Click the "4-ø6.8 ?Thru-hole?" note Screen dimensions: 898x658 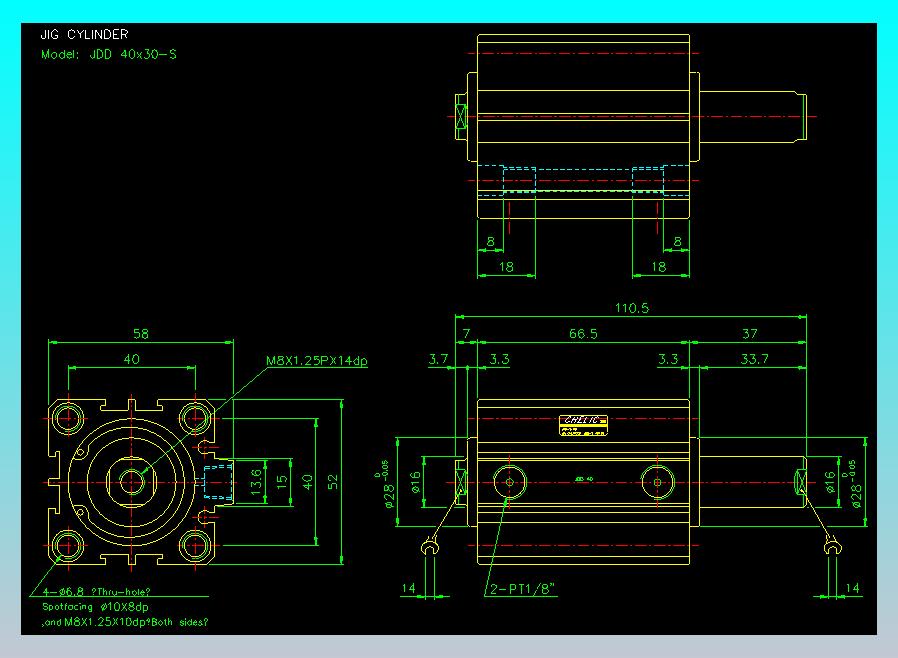(96, 592)
